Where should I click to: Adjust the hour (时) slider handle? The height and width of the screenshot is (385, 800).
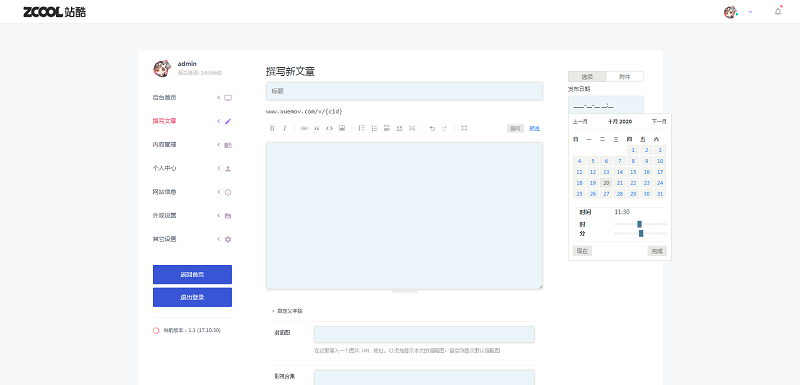tap(639, 224)
